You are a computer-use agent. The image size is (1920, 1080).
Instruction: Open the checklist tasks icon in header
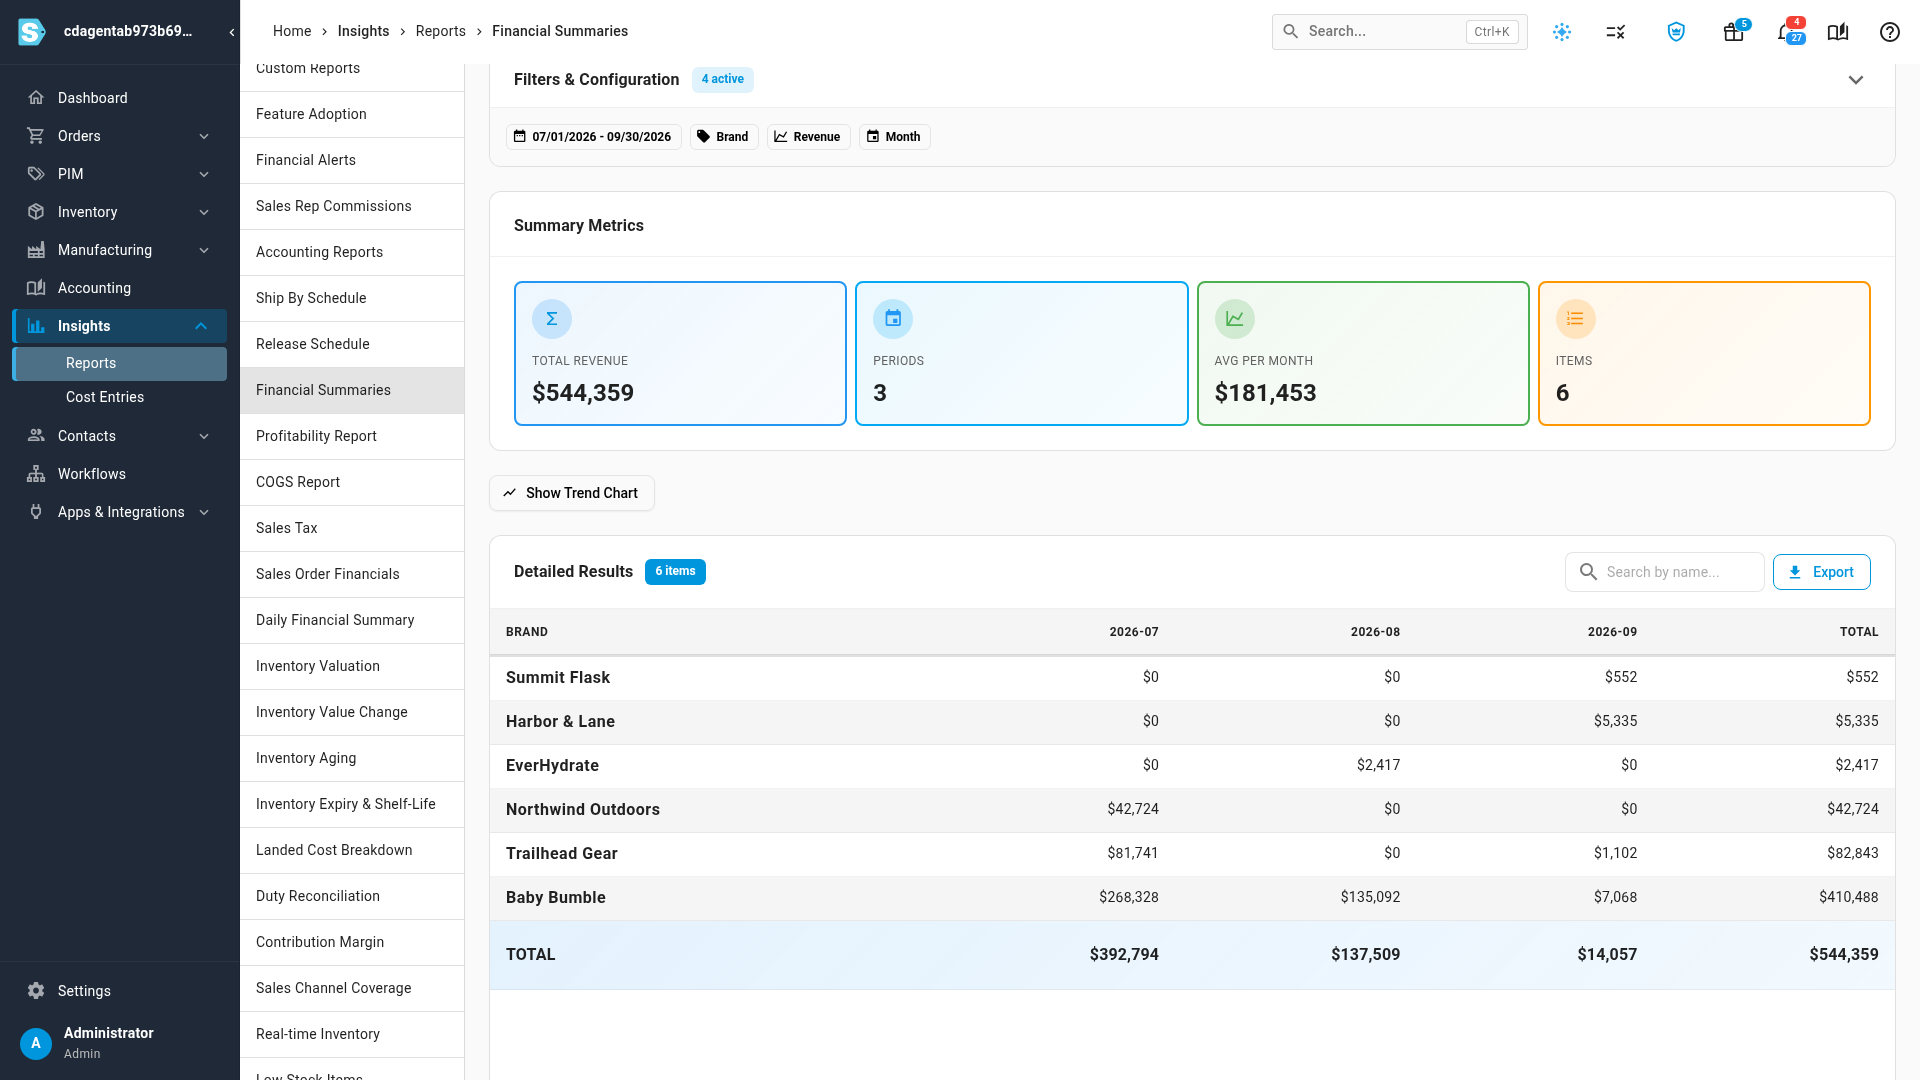1616,32
